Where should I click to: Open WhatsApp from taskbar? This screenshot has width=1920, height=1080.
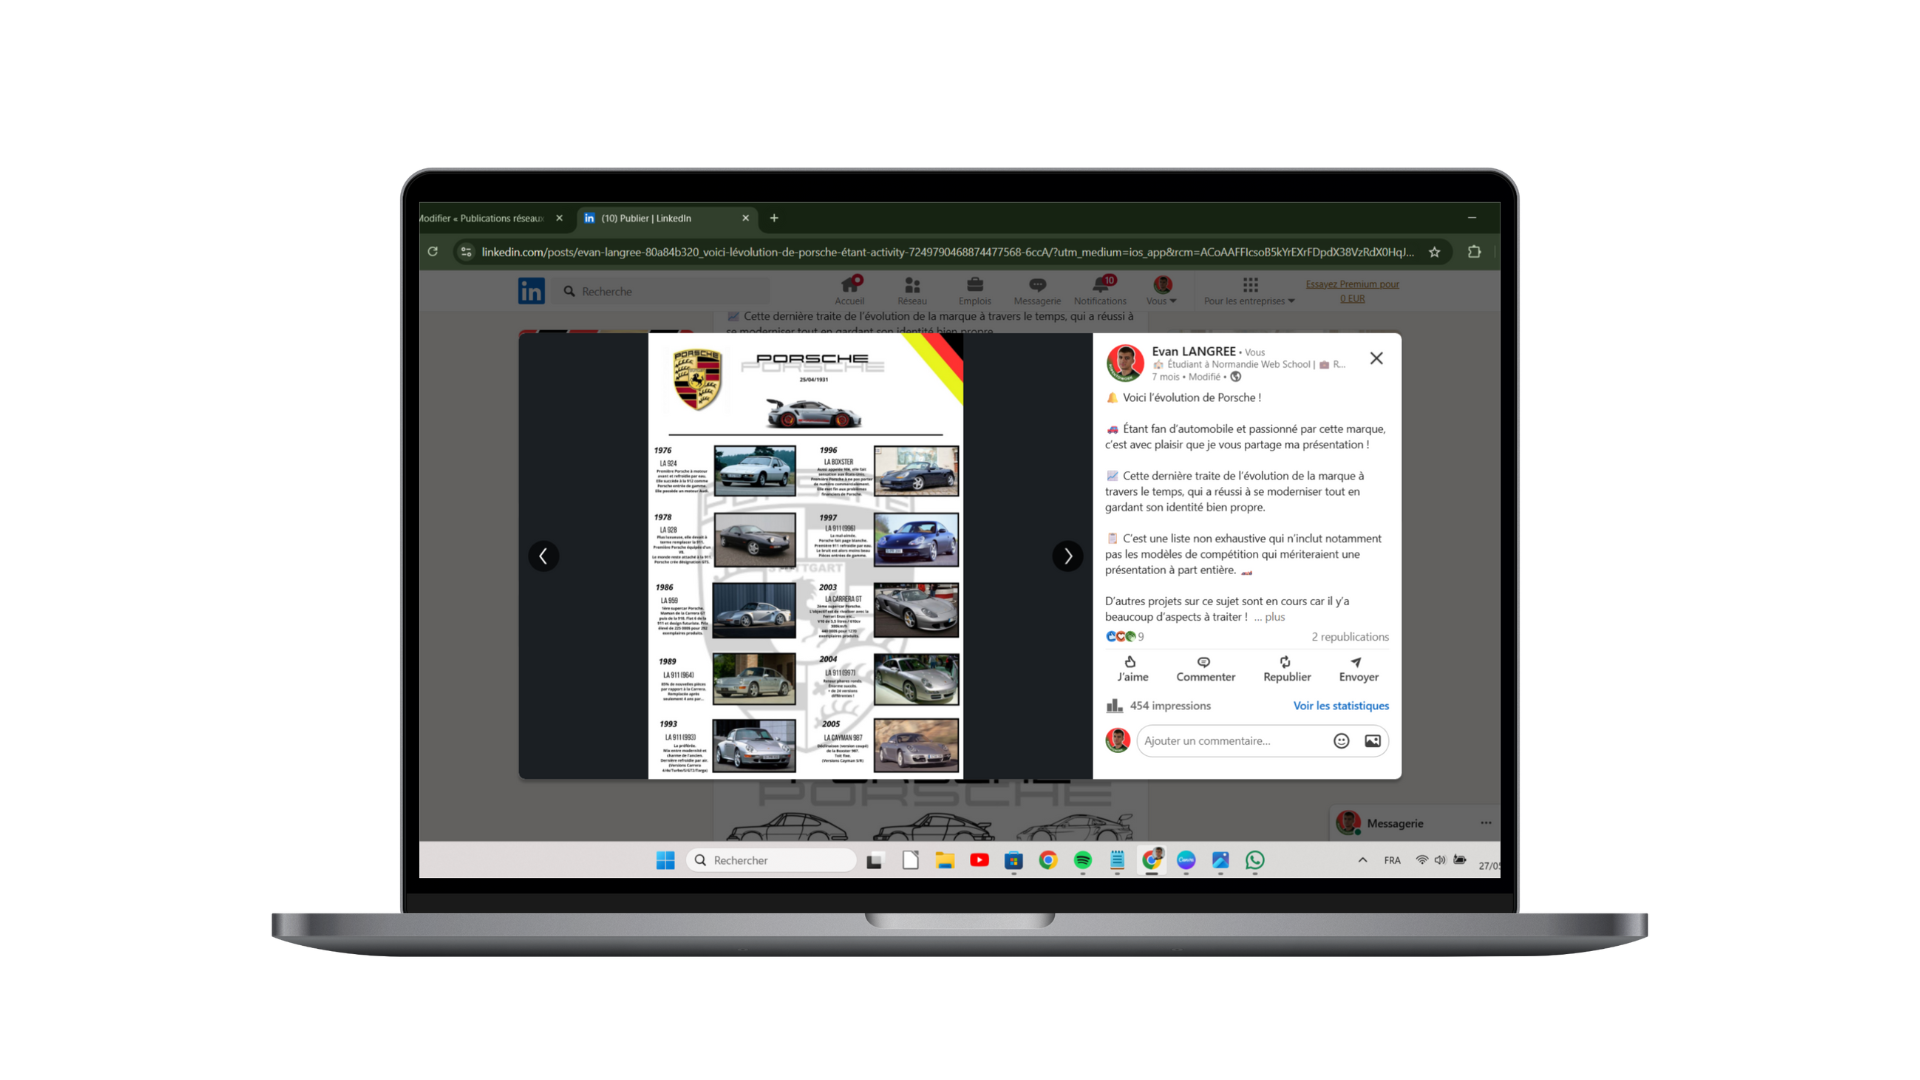click(x=1255, y=860)
